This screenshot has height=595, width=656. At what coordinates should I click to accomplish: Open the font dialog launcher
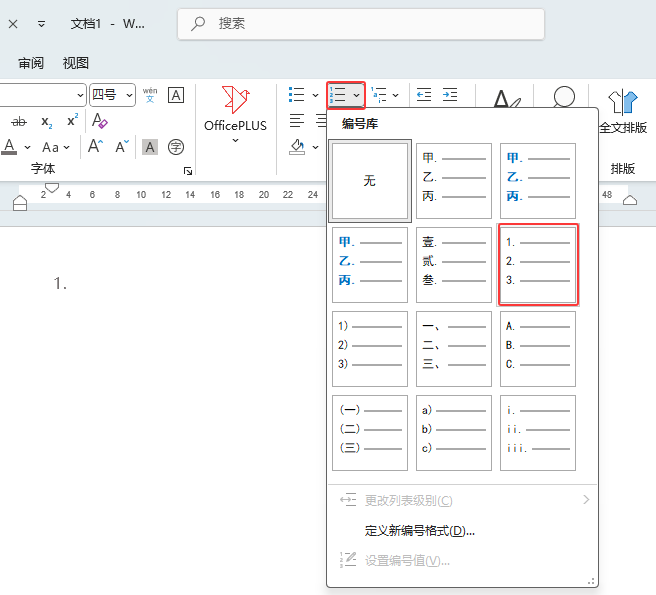[188, 170]
